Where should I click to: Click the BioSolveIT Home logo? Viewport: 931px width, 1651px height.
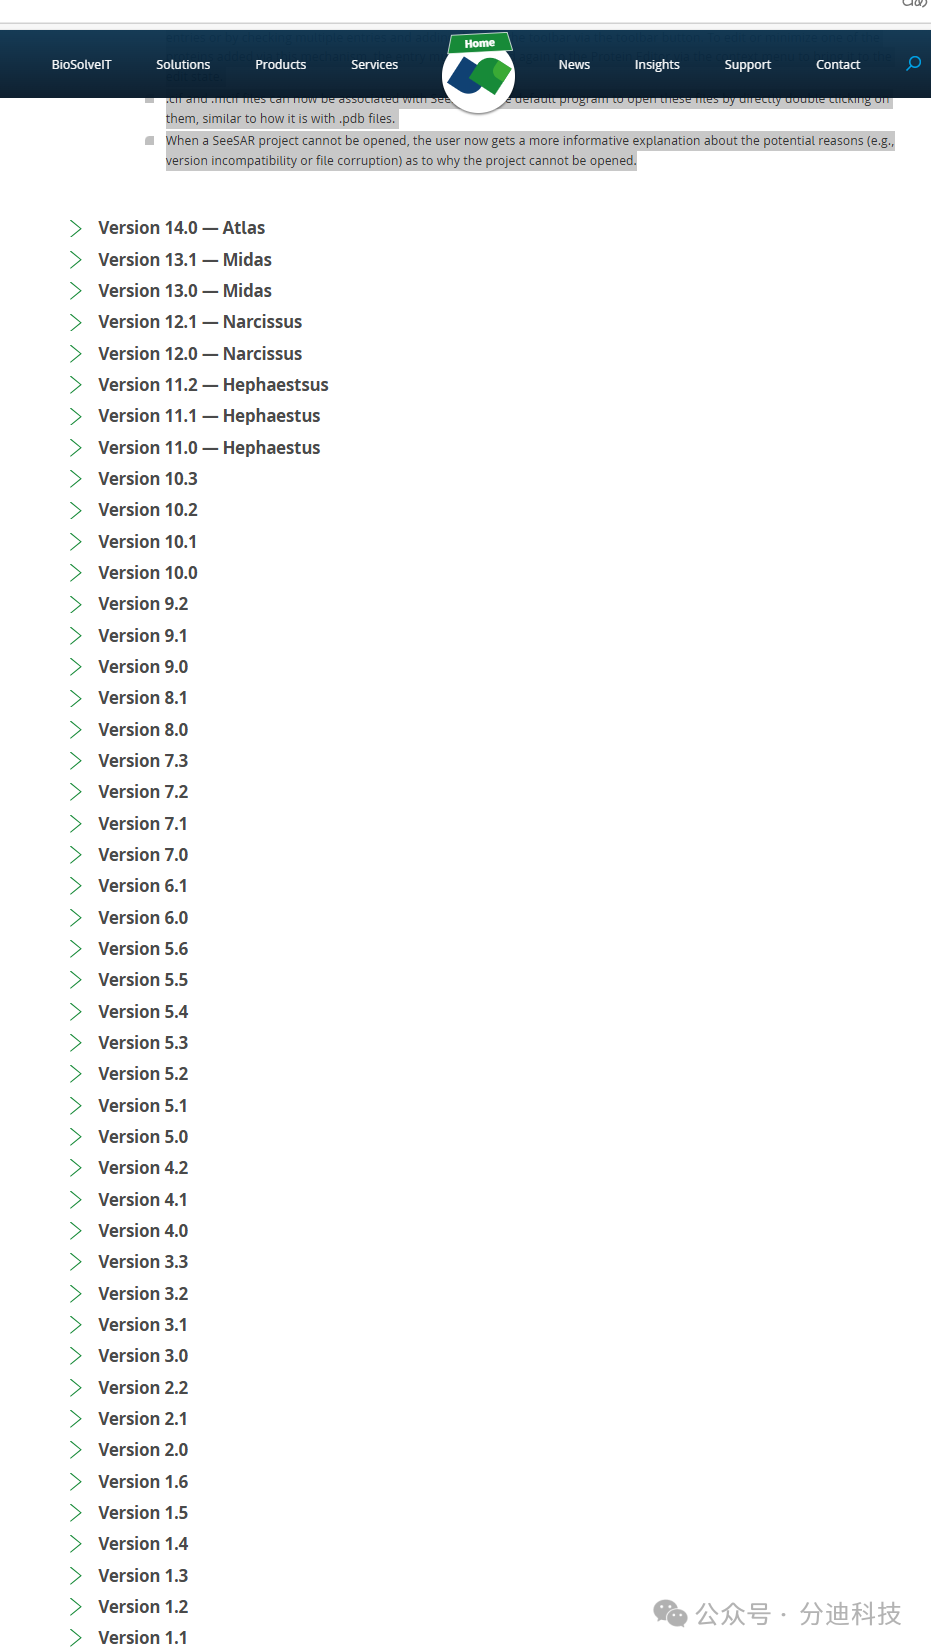coord(478,72)
